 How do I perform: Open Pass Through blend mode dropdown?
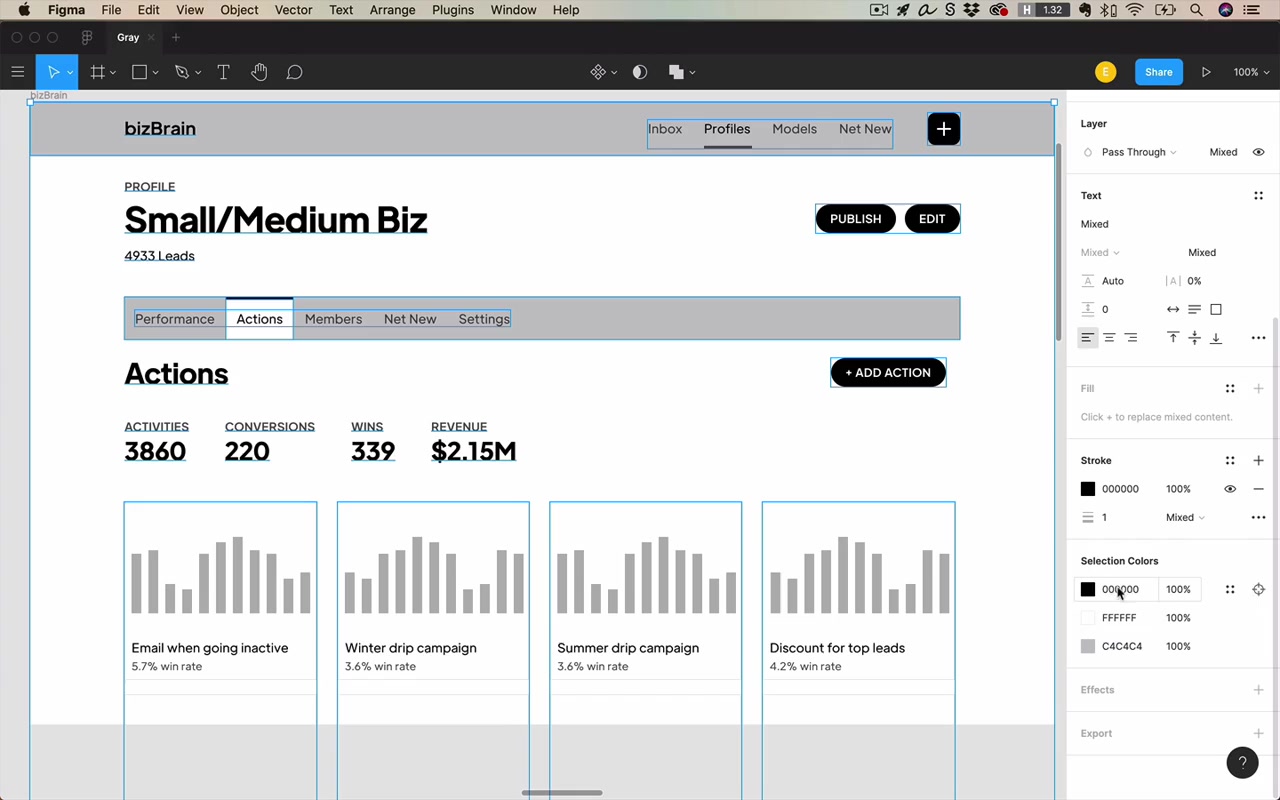1138,152
